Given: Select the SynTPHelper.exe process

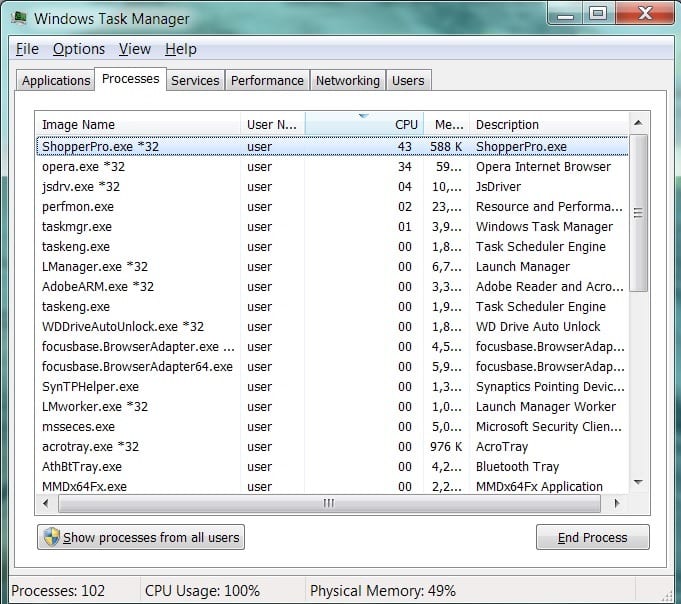Looking at the screenshot, I should click(x=332, y=386).
